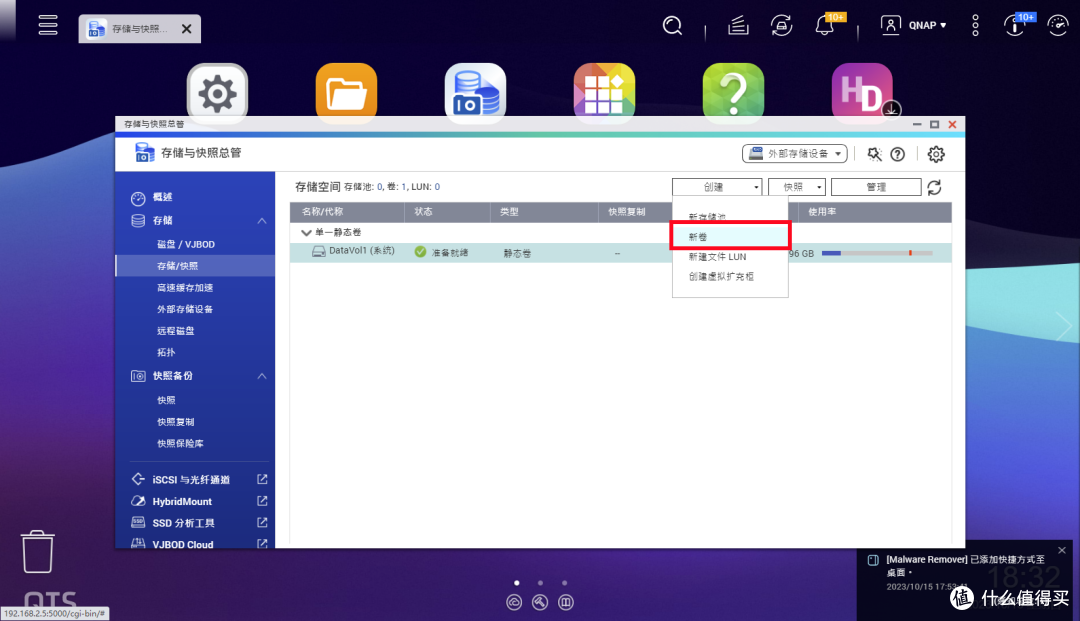The height and width of the screenshot is (621, 1080).
Task: Select the first create menu entry above 新卷
Action: coord(730,217)
